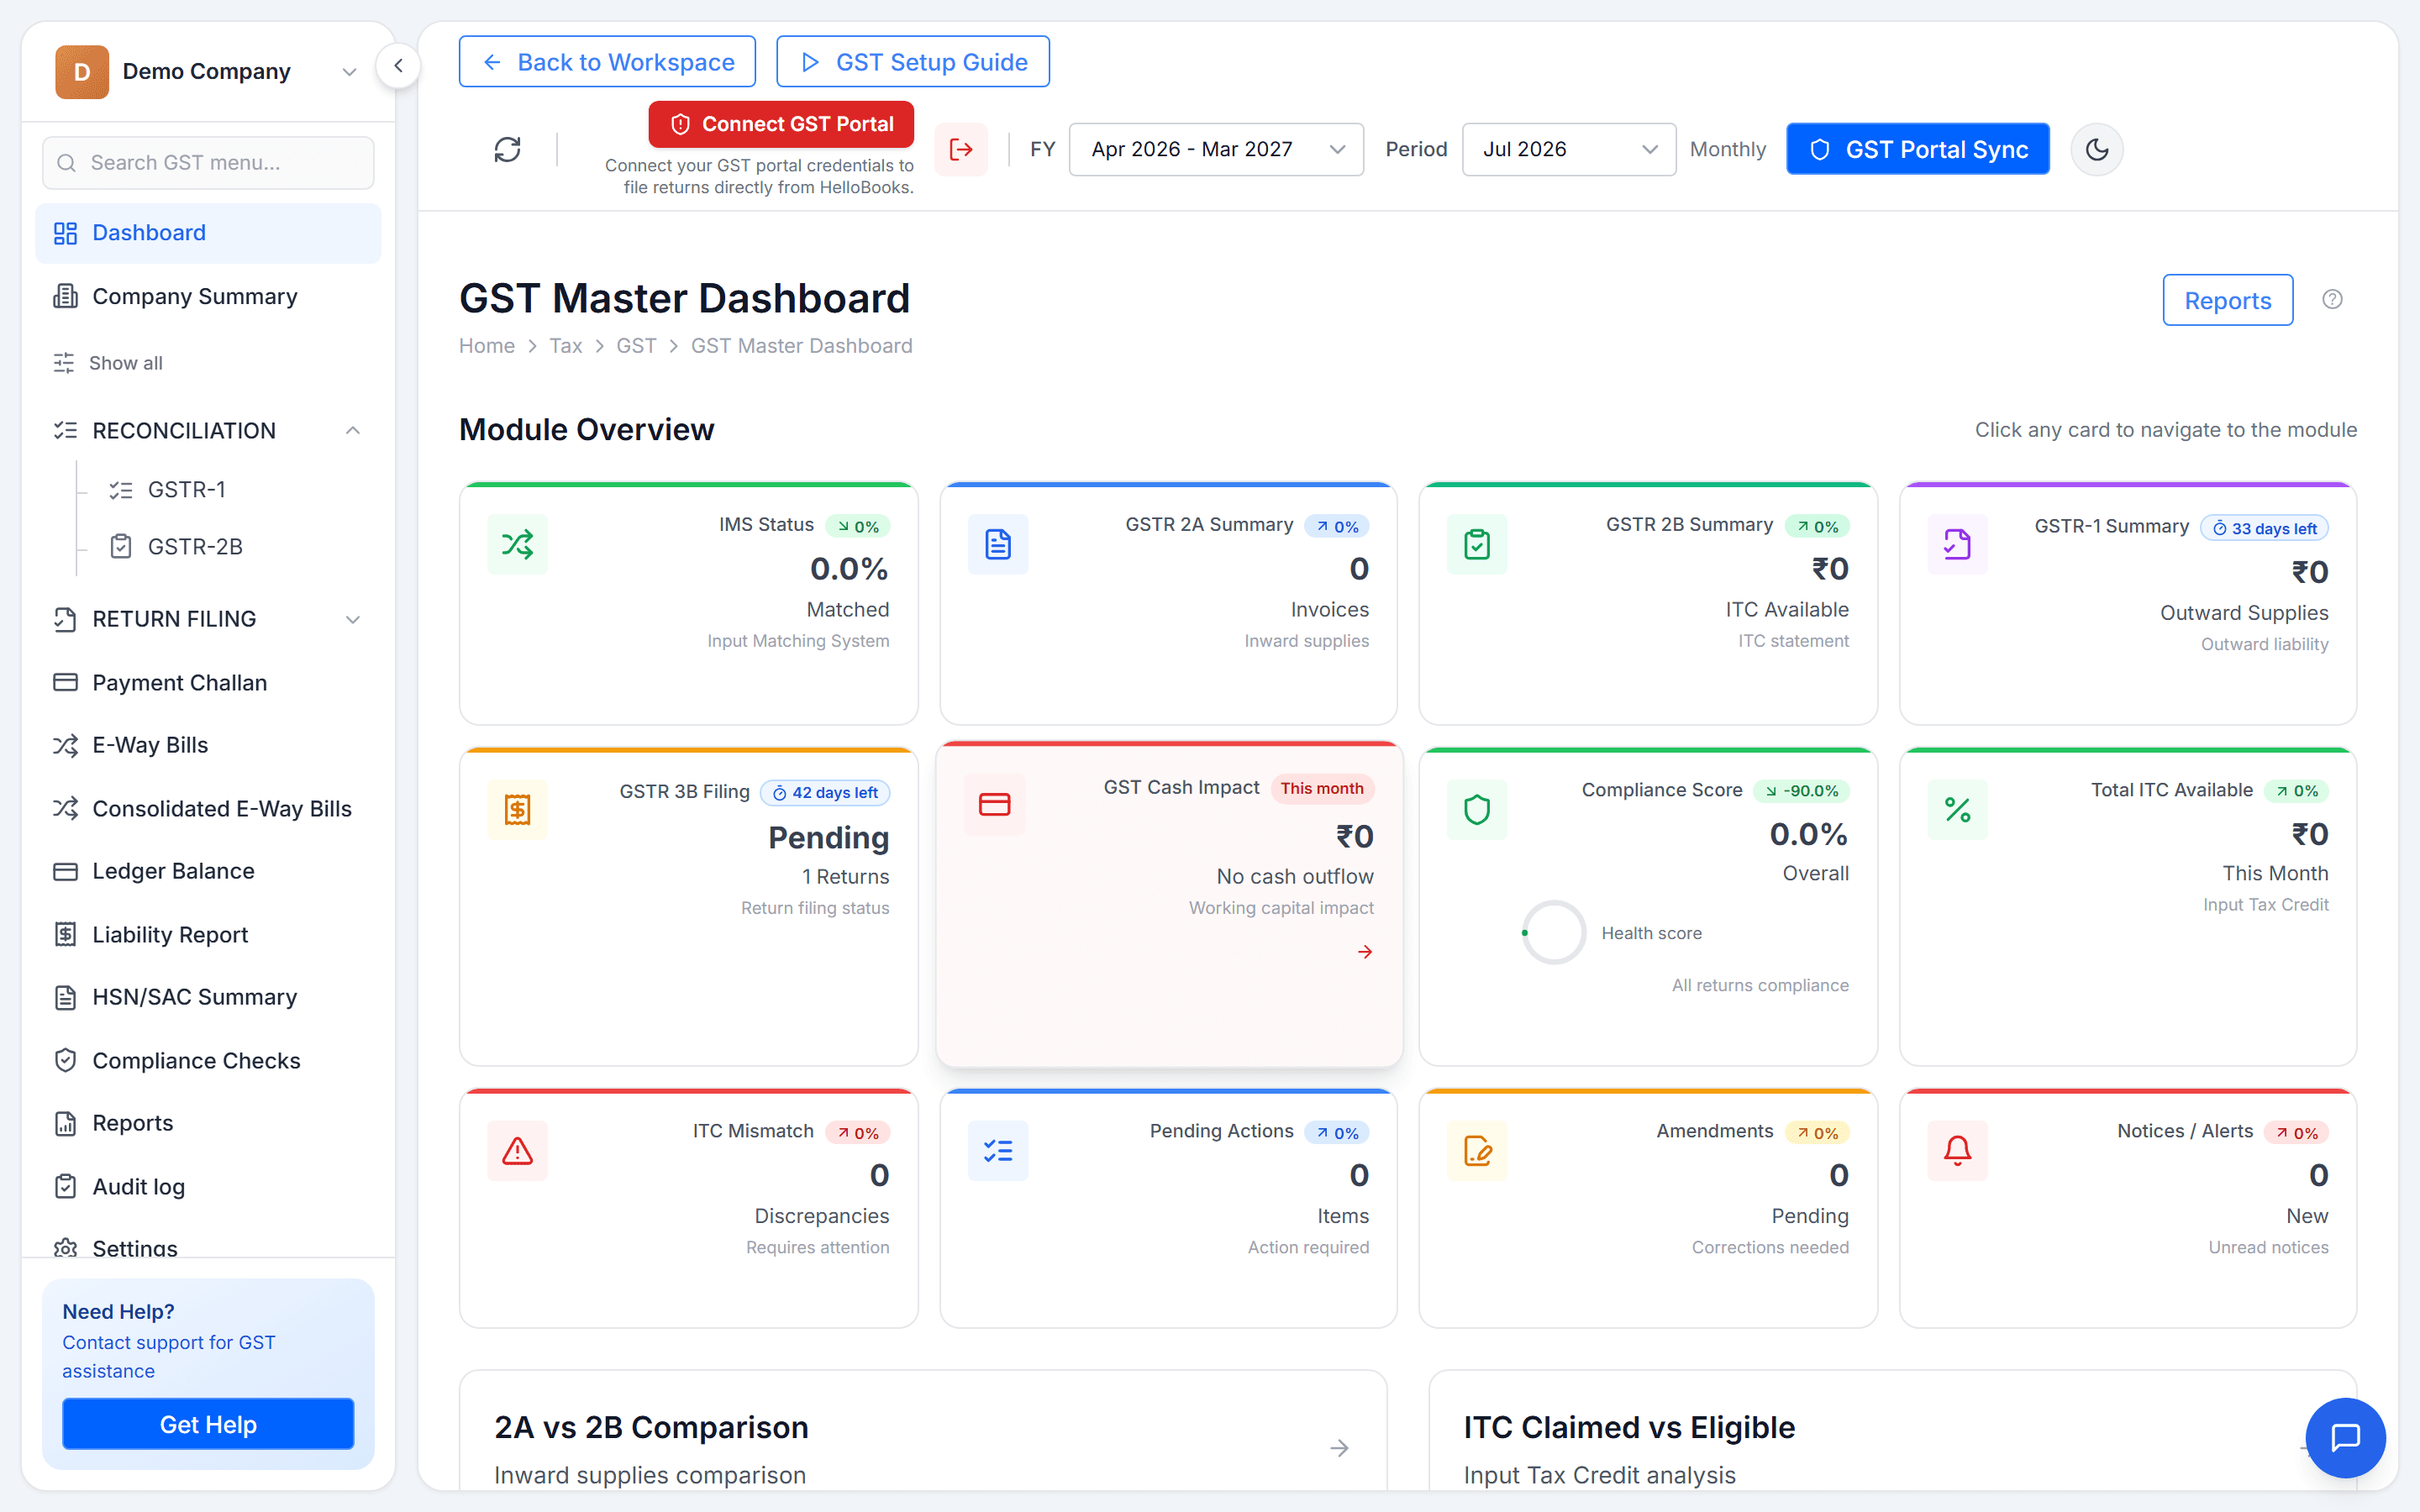Click in the Search GST menu field
This screenshot has height=1512, width=2420.
tap(208, 163)
